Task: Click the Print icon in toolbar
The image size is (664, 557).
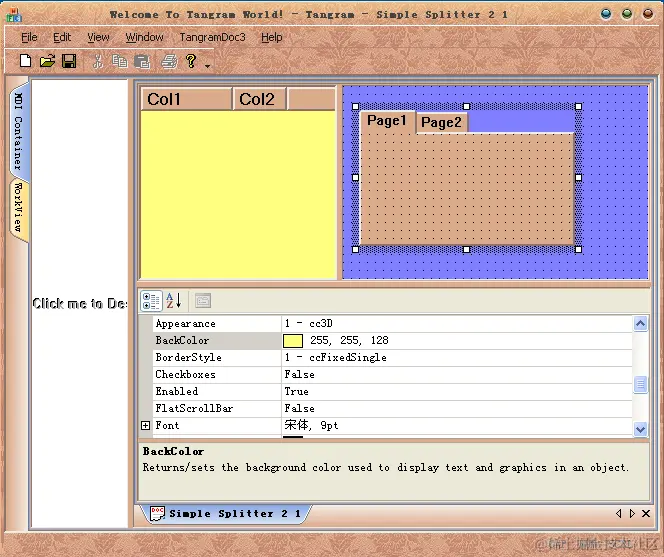Action: pyautogui.click(x=169, y=62)
